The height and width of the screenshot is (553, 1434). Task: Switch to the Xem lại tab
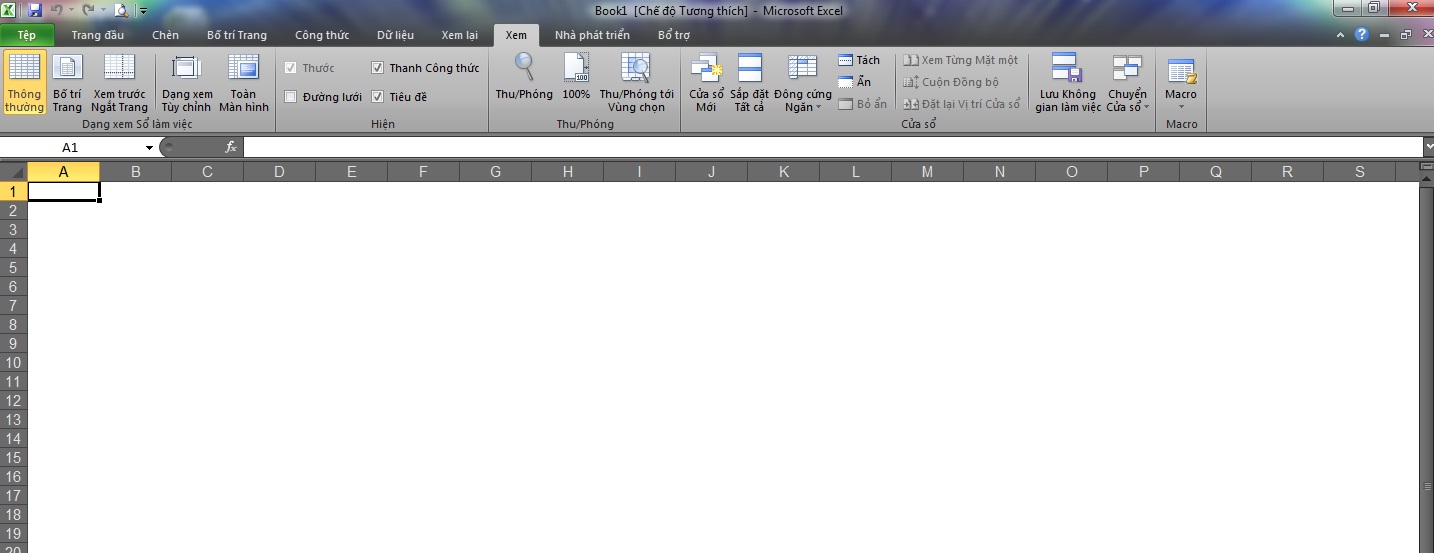[460, 35]
